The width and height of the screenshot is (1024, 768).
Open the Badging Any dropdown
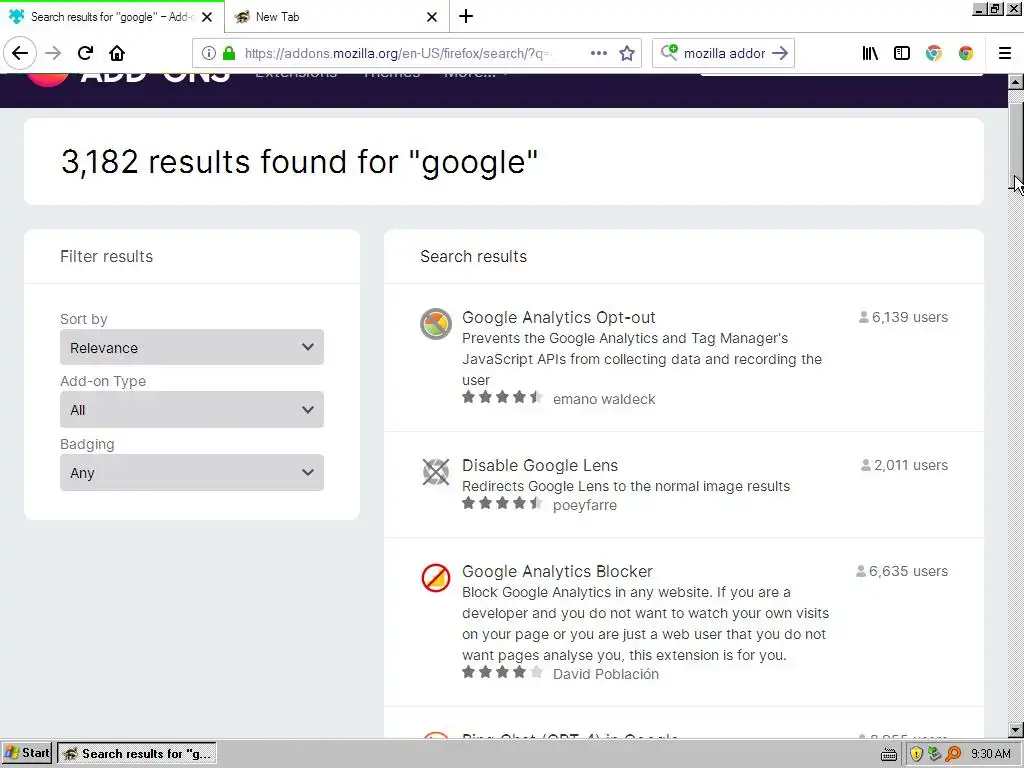[192, 472]
